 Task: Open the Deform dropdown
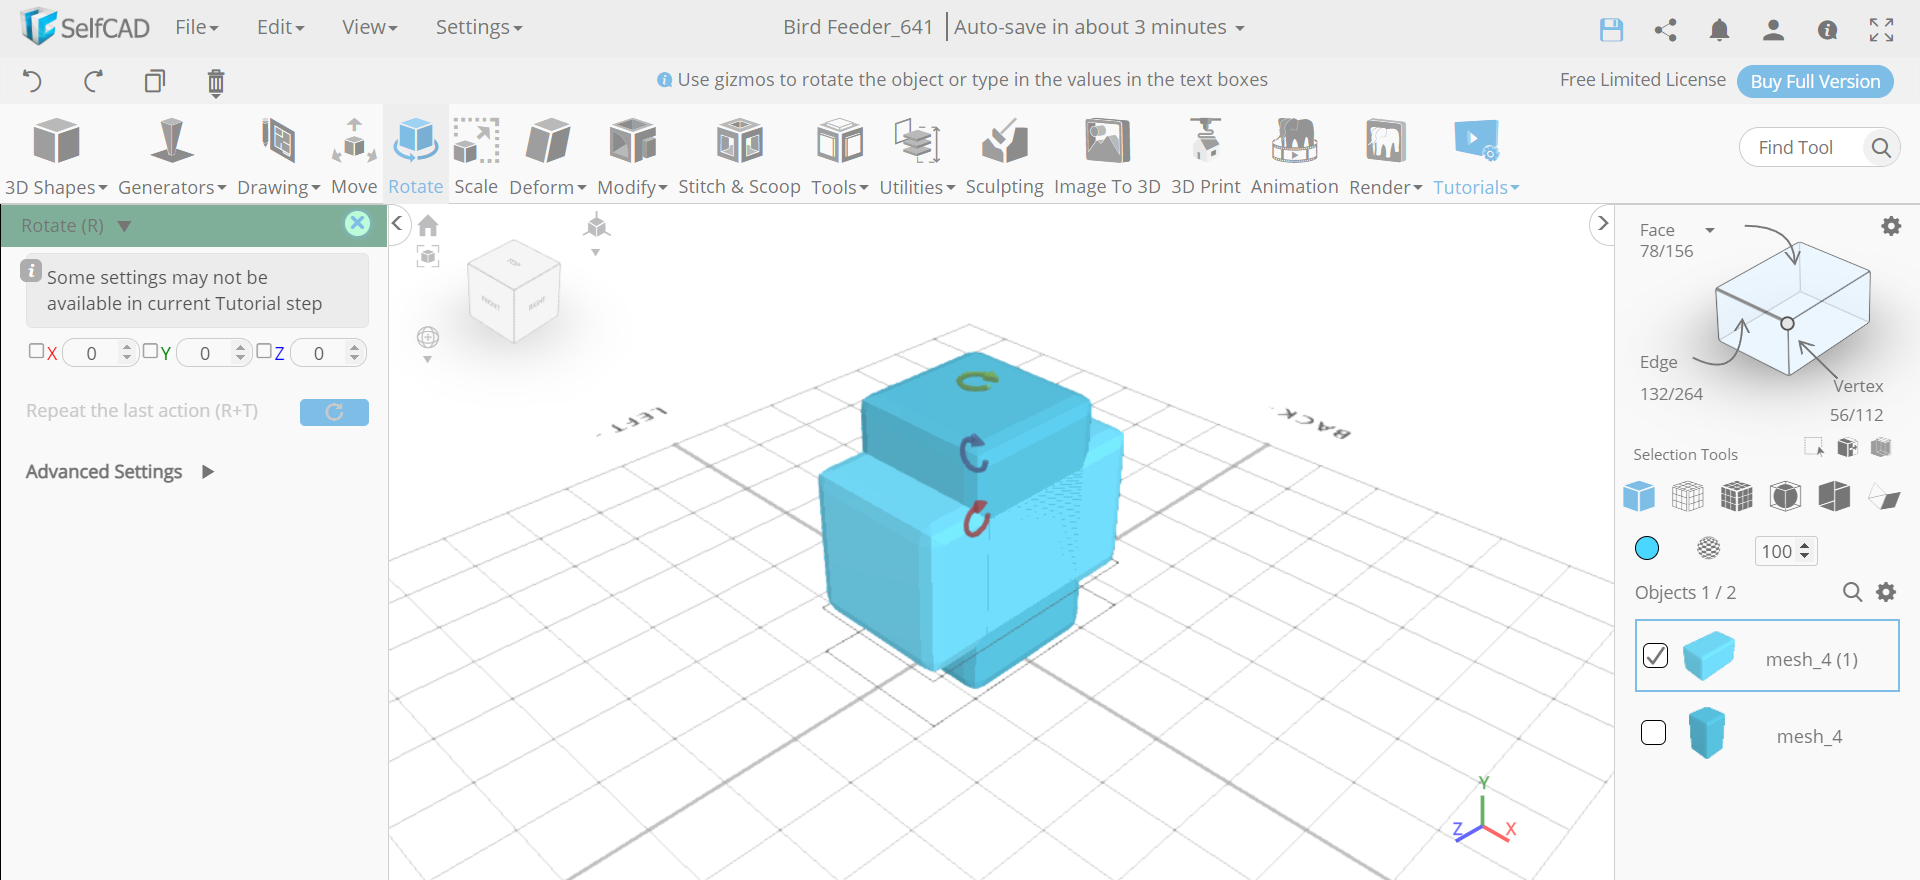pyautogui.click(x=547, y=157)
